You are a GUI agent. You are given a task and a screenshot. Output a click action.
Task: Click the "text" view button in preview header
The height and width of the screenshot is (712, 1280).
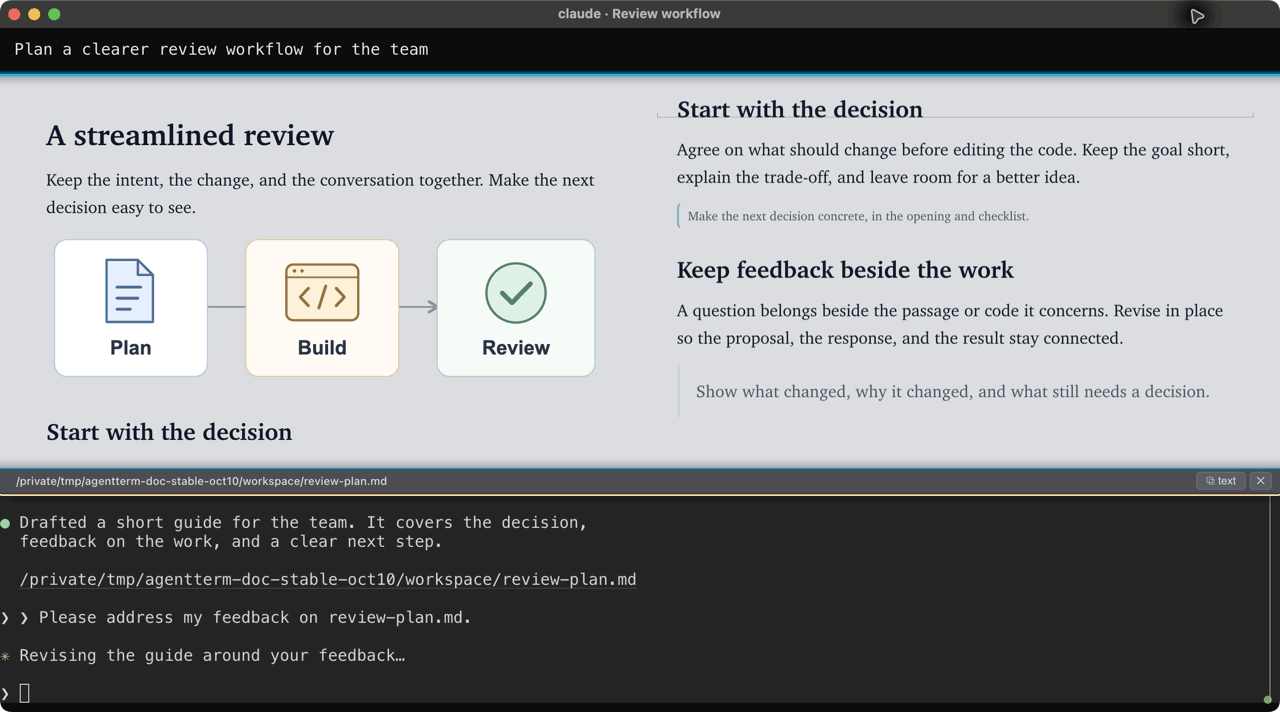1220,481
